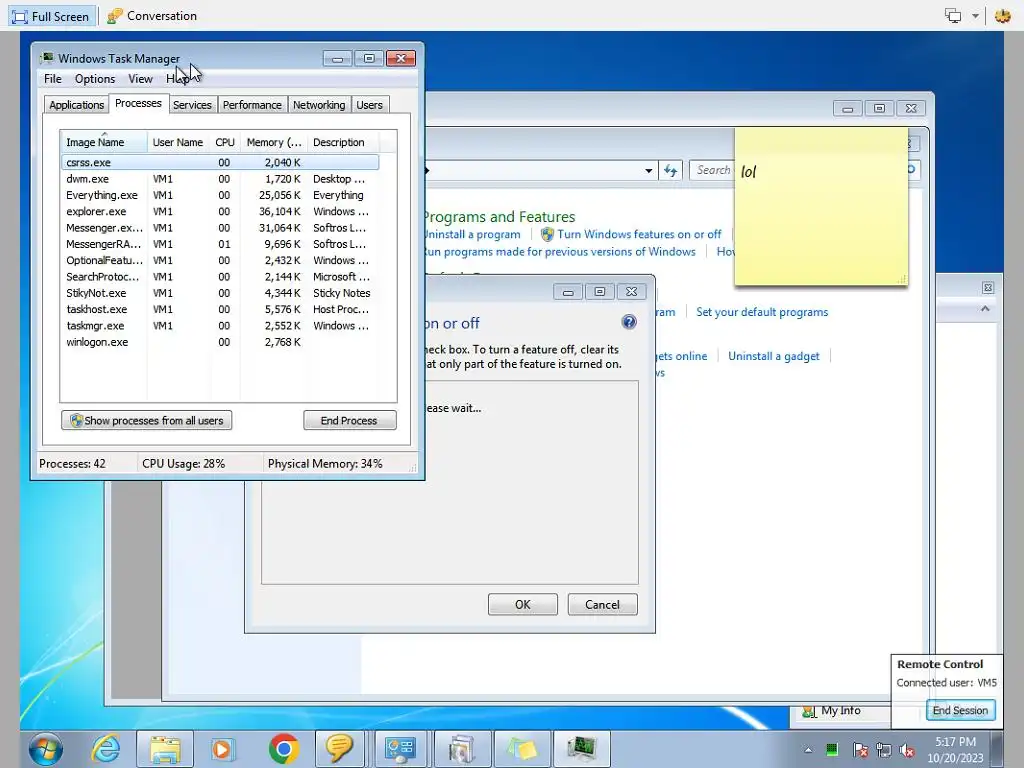
Task: Sort processes by CPU column header
Action: (225, 142)
